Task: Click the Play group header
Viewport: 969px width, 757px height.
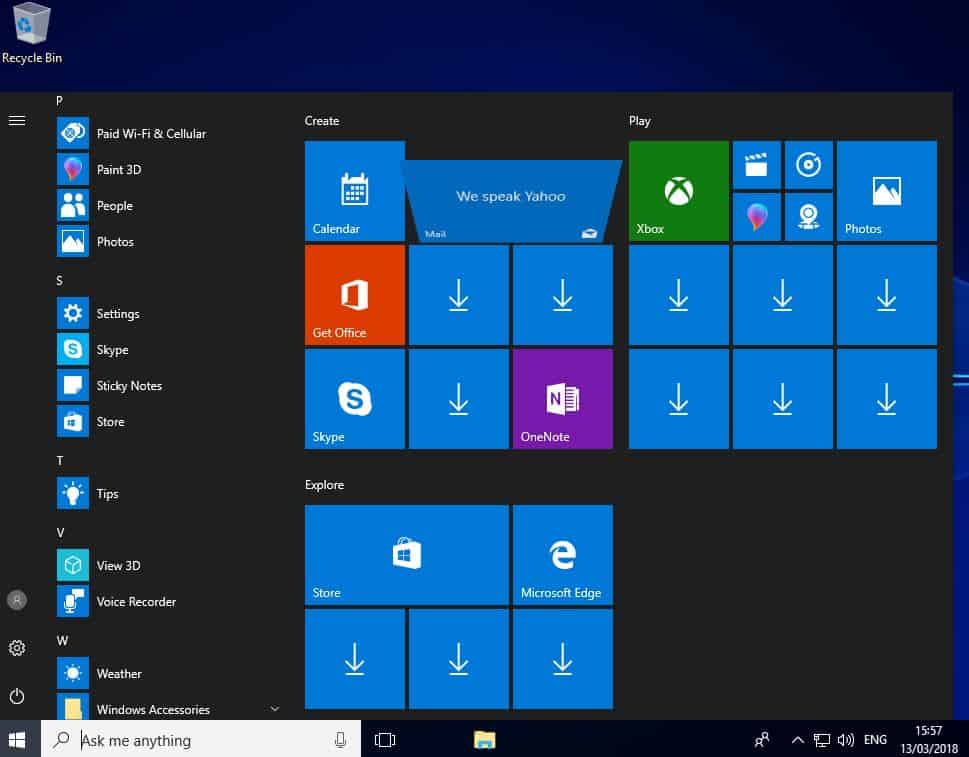Action: [640, 121]
